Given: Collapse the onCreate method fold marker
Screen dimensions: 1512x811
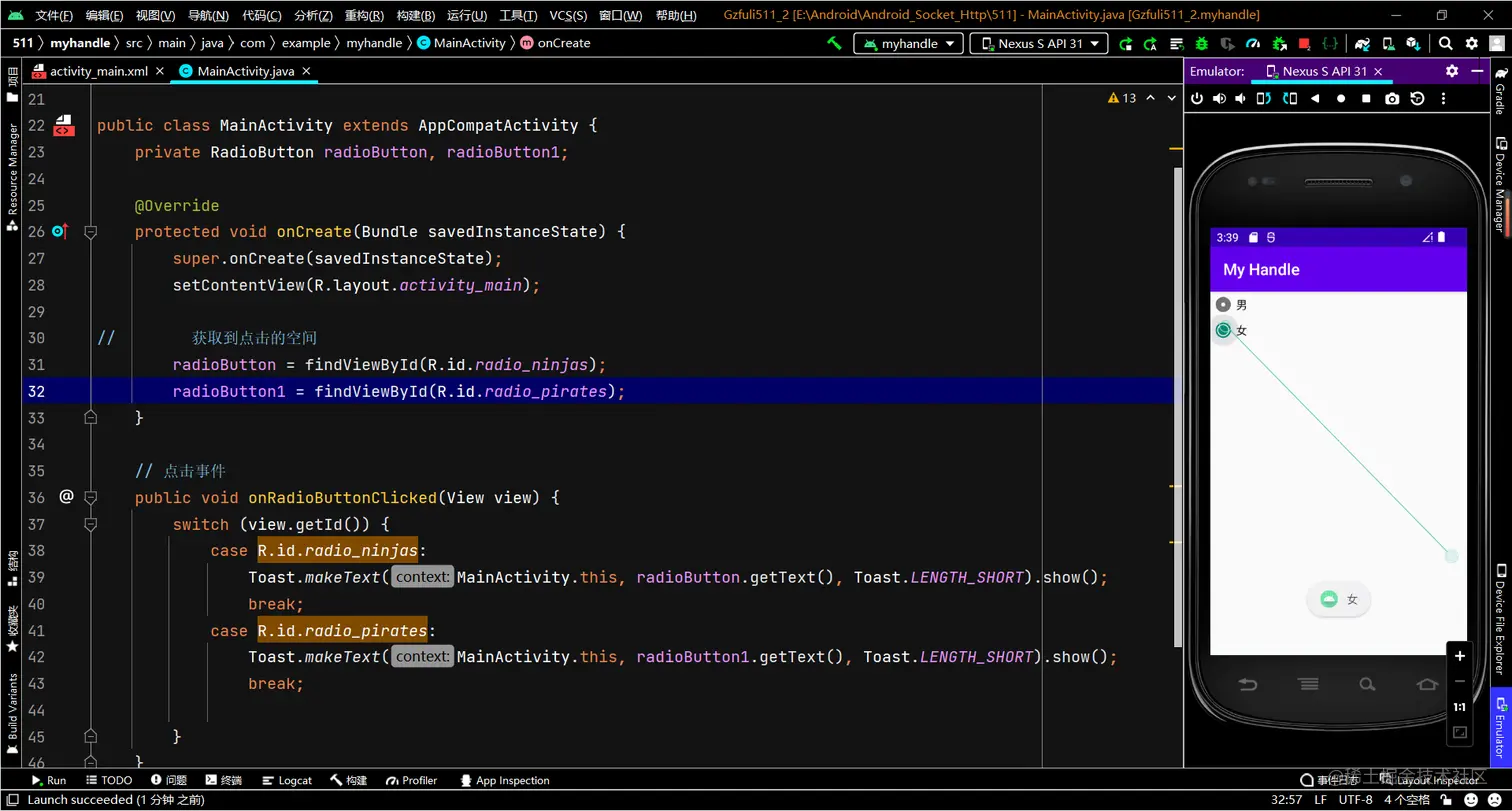Looking at the screenshot, I should 91,232.
